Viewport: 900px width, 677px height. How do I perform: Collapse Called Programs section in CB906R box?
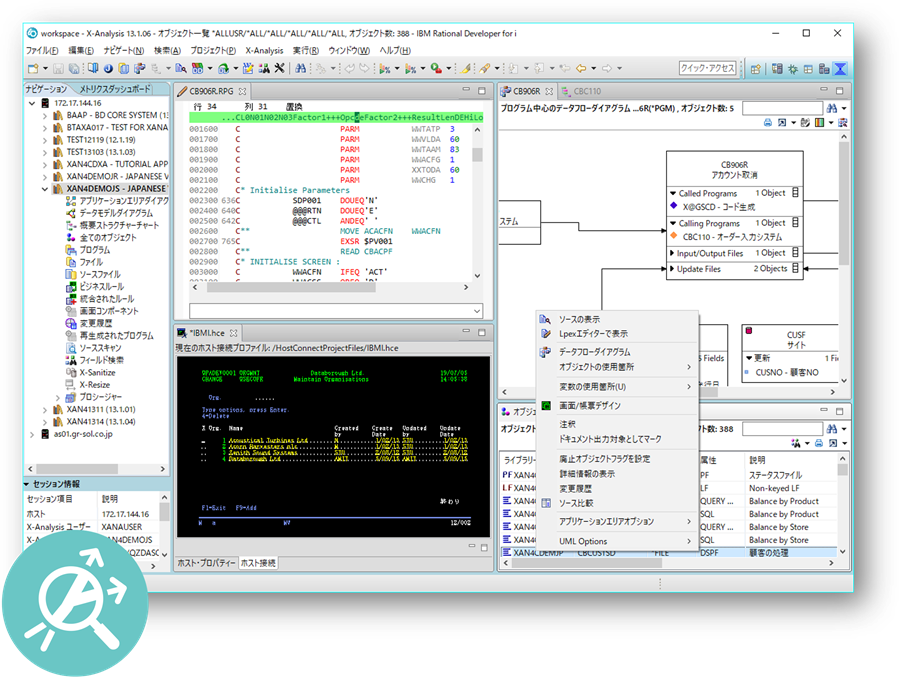coord(673,194)
